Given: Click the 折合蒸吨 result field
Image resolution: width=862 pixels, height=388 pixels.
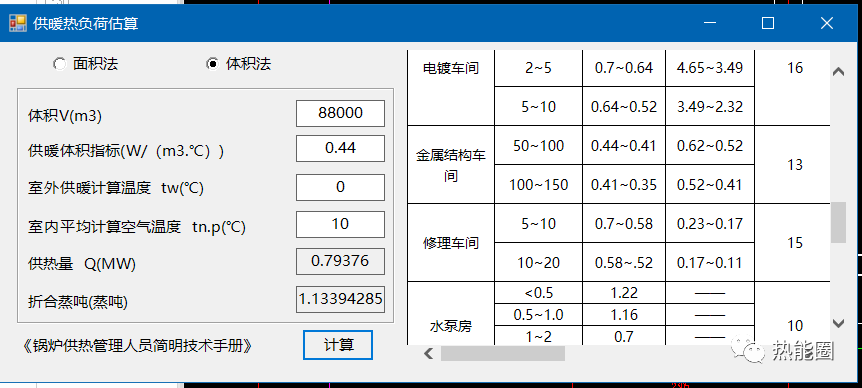Looking at the screenshot, I should (340, 299).
